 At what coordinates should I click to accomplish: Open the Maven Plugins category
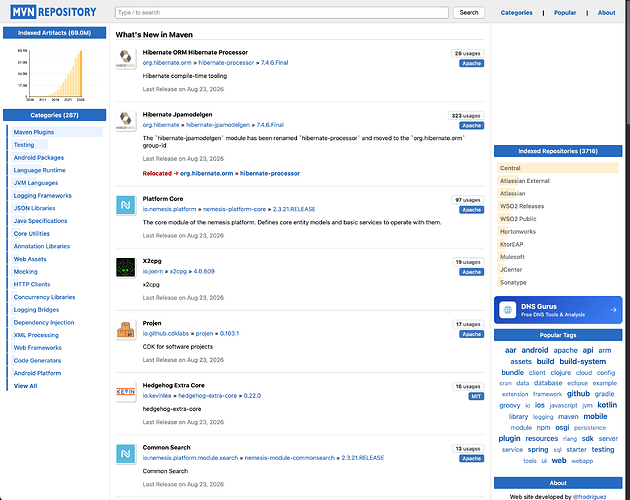34,132
